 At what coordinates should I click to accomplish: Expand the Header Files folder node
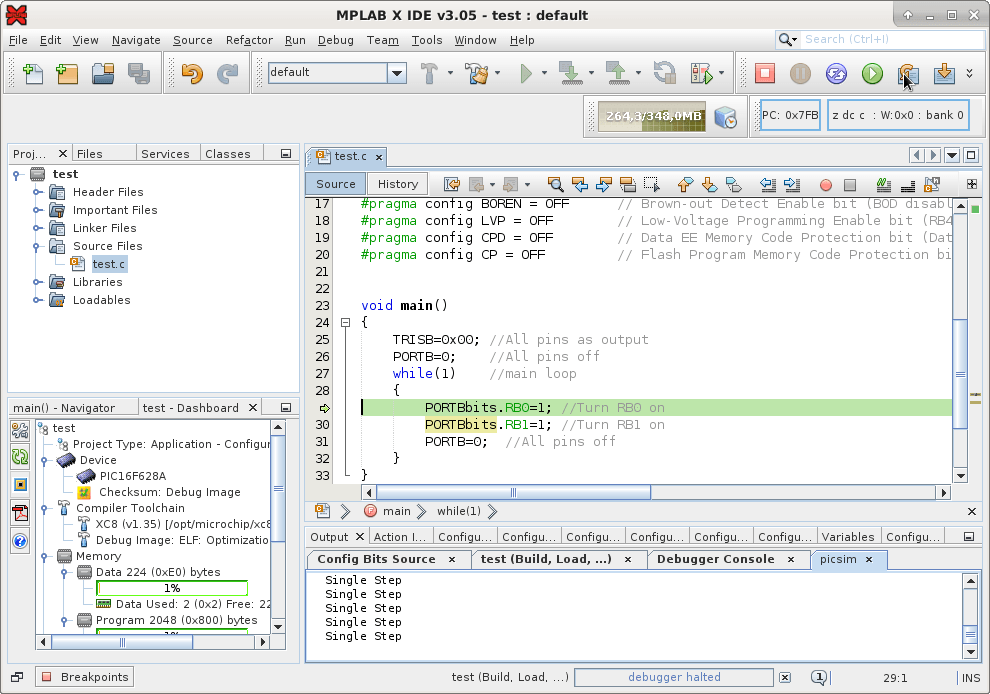point(37,192)
